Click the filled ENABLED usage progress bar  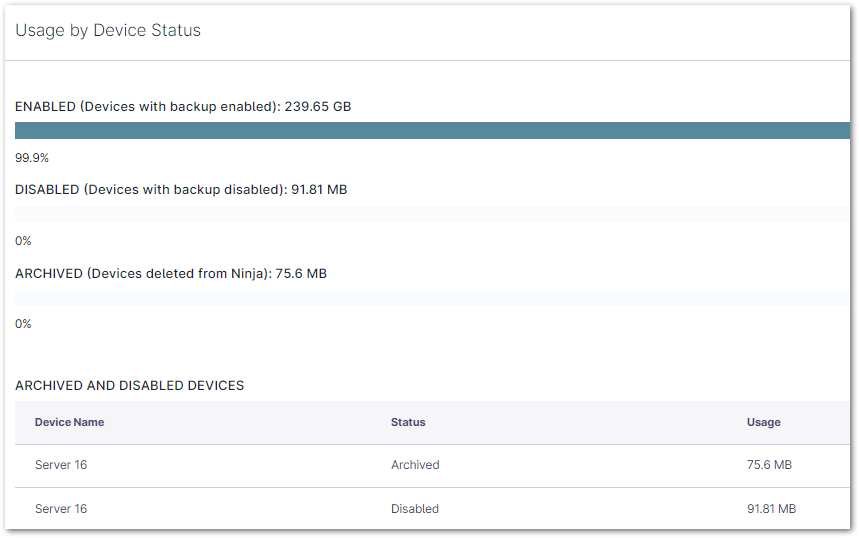point(432,131)
